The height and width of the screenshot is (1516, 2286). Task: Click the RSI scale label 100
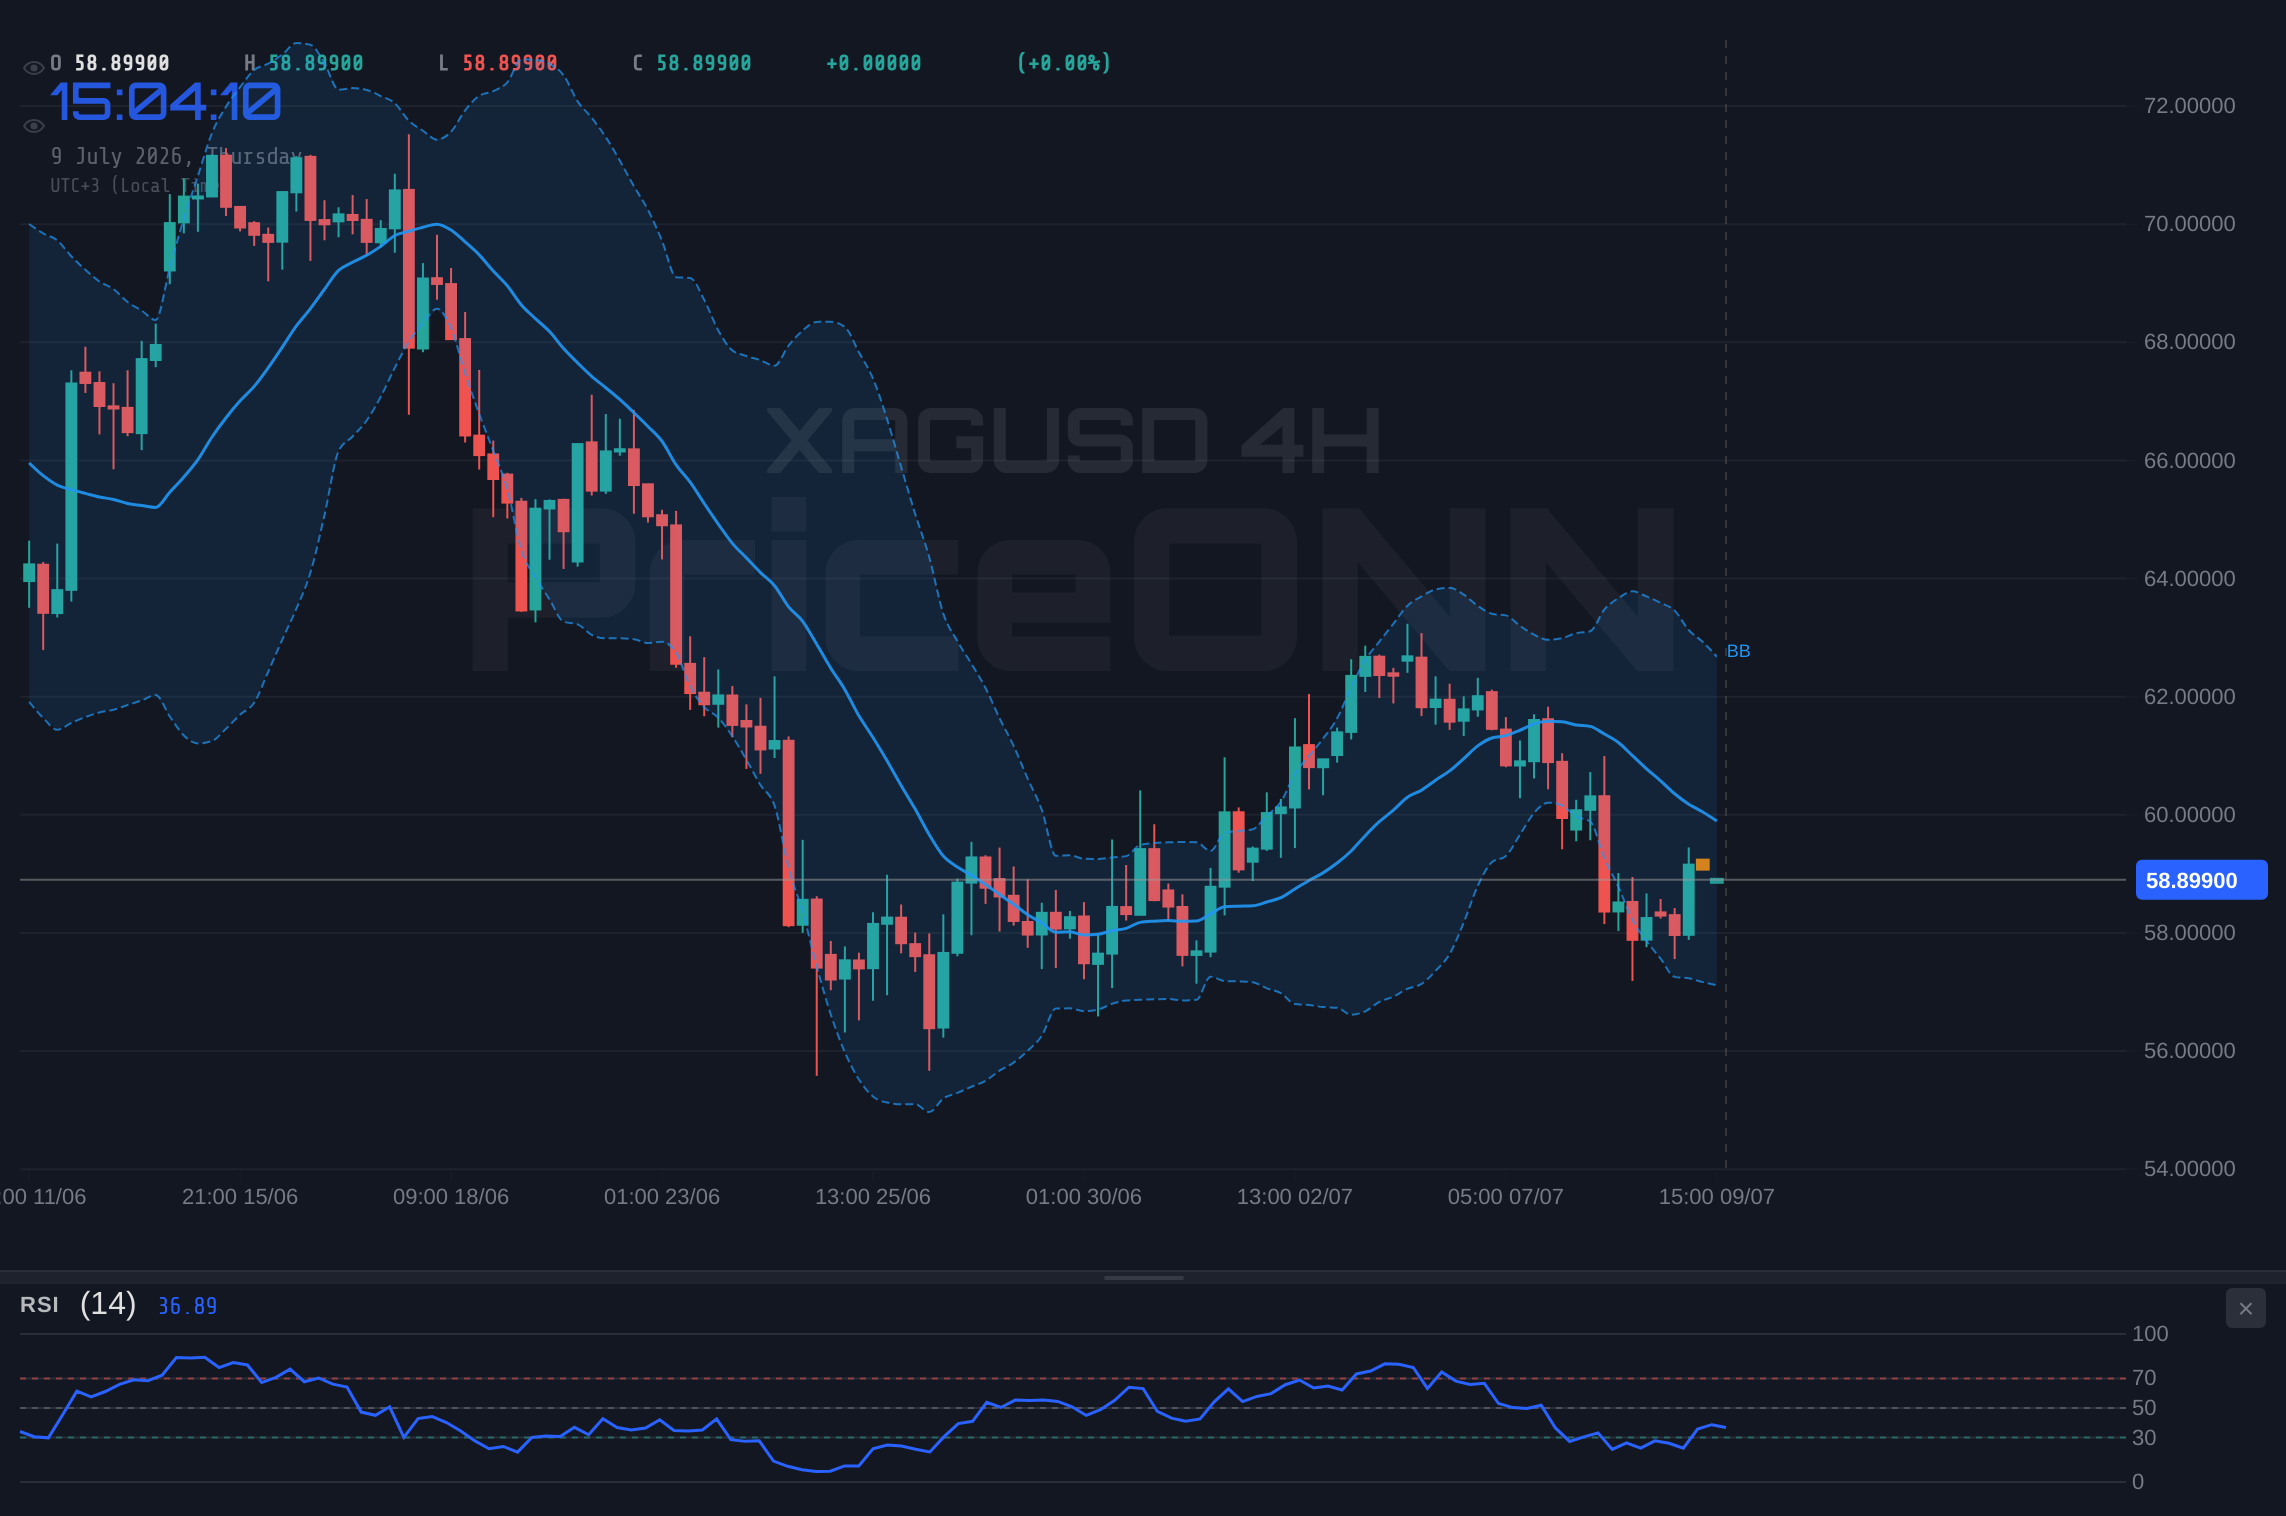click(x=2150, y=1334)
